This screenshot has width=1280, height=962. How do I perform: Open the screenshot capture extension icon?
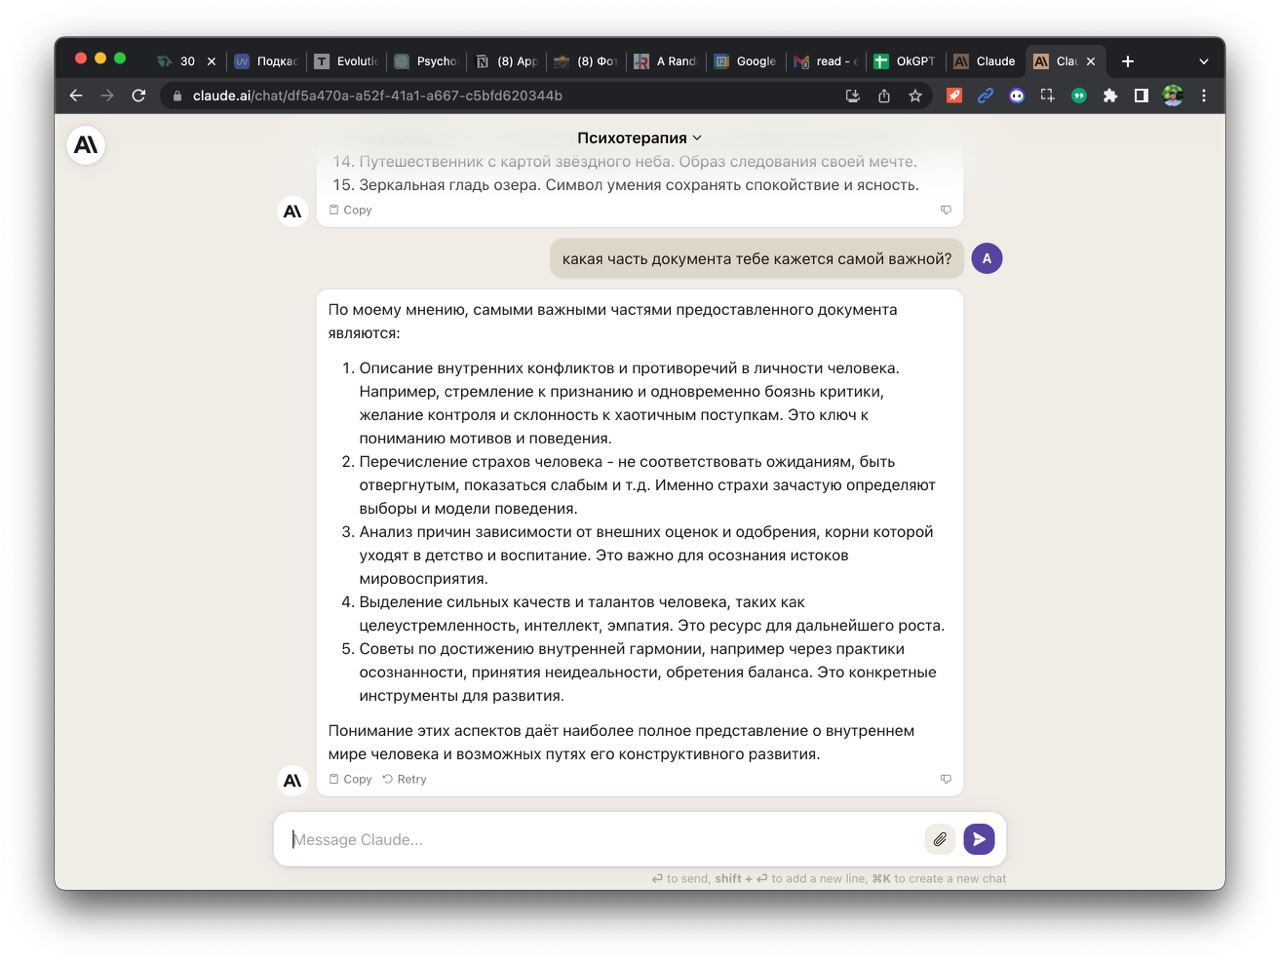pos(1047,96)
